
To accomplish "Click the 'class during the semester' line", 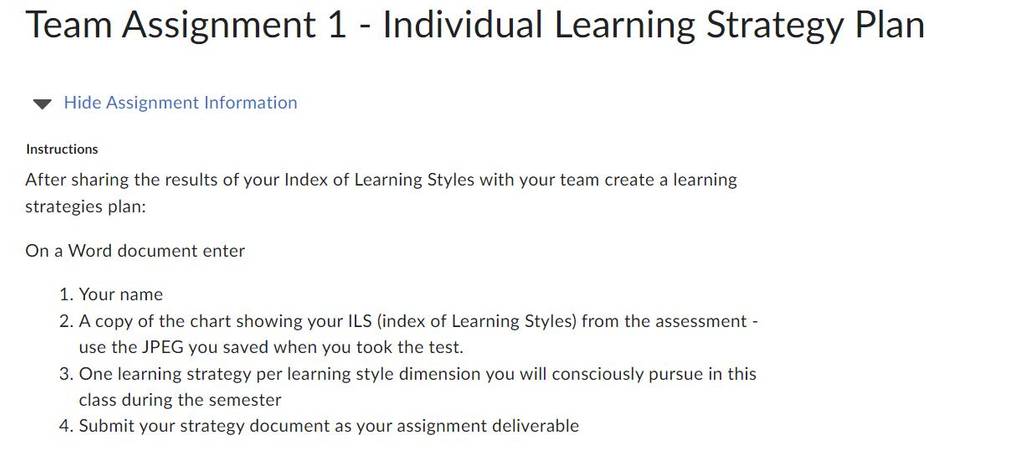I will 180,400.
